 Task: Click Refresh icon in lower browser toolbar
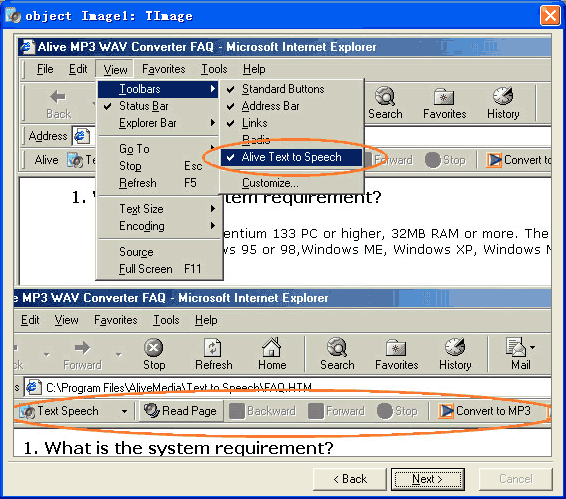(x=213, y=354)
